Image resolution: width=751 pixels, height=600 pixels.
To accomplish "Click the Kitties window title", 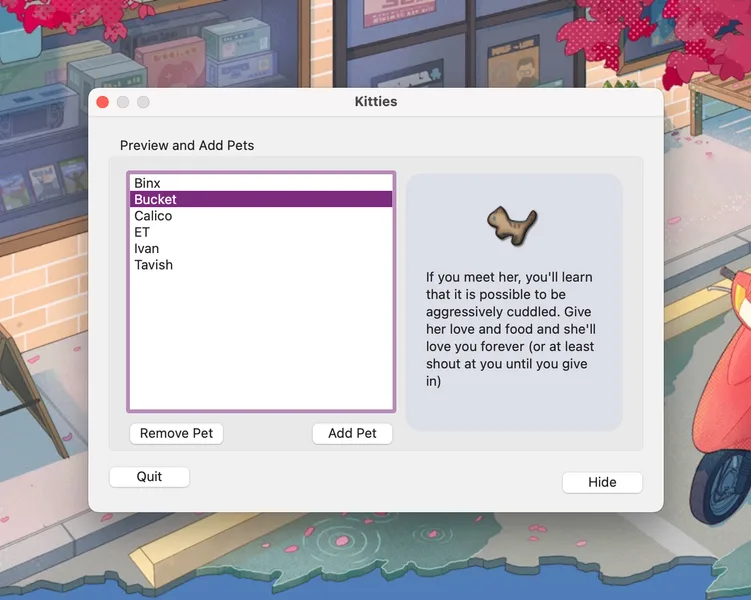I will point(376,102).
